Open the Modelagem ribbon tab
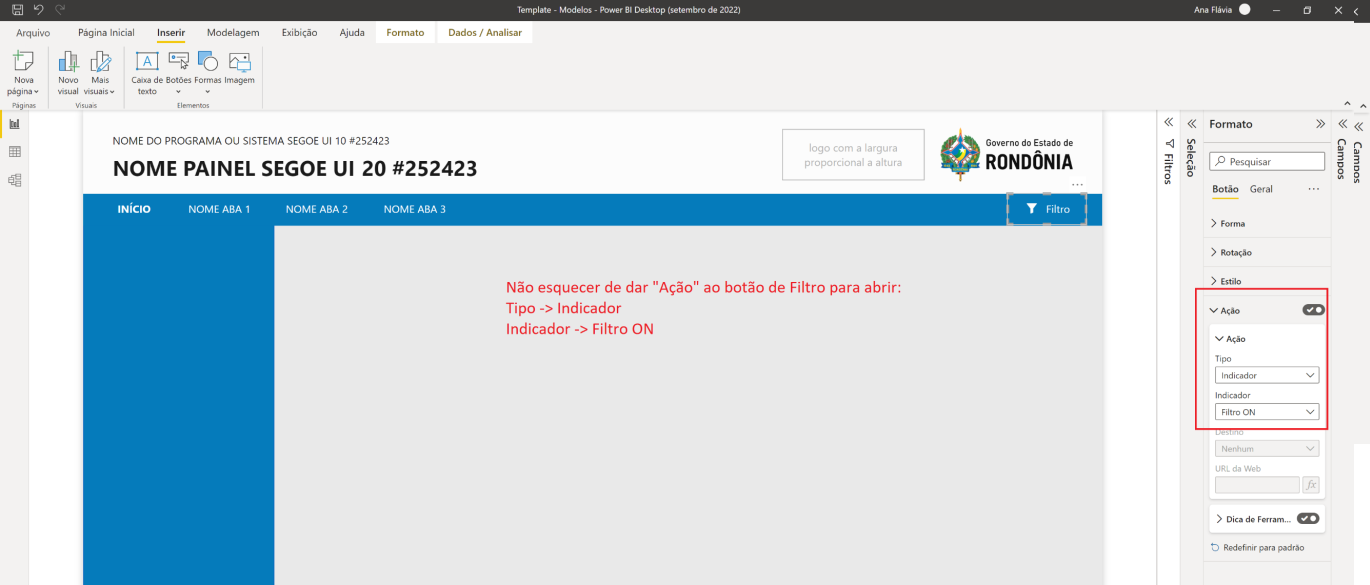Screen dimensions: 1370x585 [233, 32]
